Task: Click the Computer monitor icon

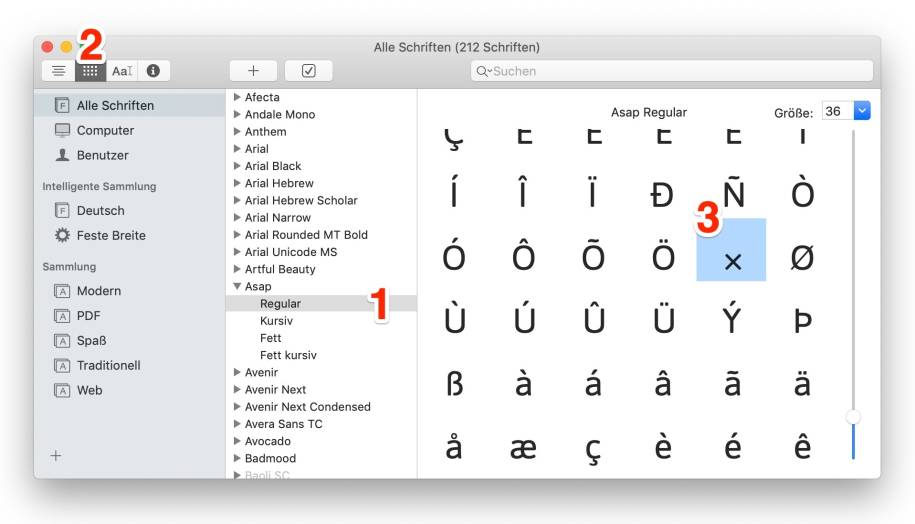Action: tap(62, 130)
